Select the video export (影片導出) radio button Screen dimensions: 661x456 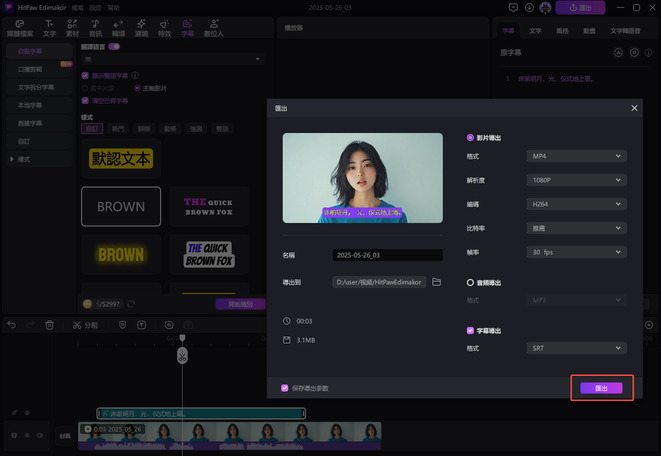tap(471, 137)
